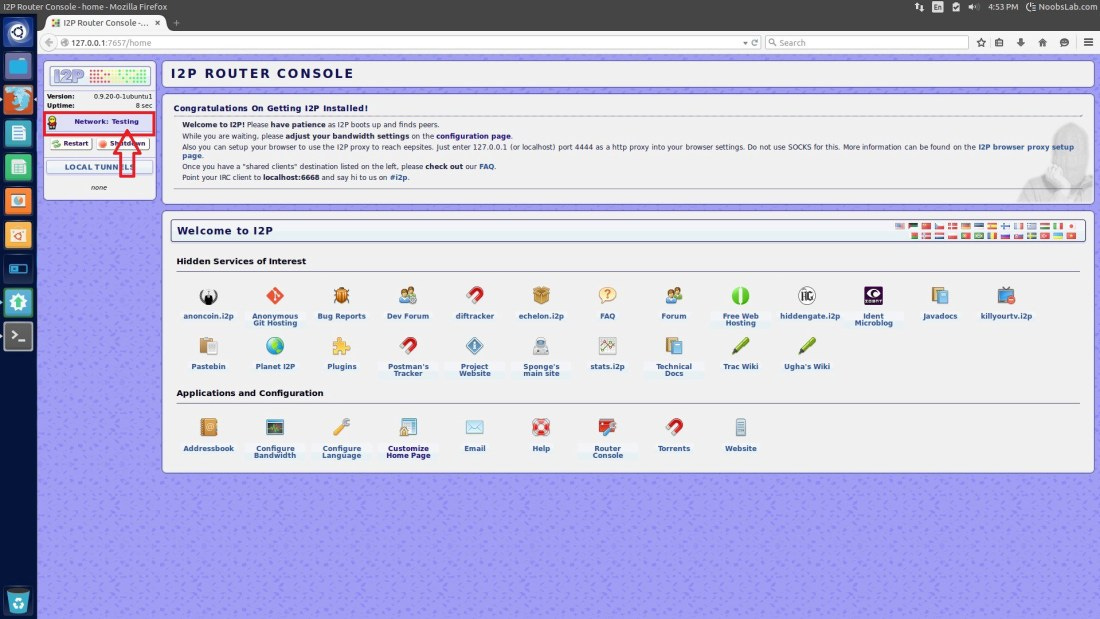Viewport: 1100px width, 619px height.
Task: Click the Firefox Search field
Action: 867,43
